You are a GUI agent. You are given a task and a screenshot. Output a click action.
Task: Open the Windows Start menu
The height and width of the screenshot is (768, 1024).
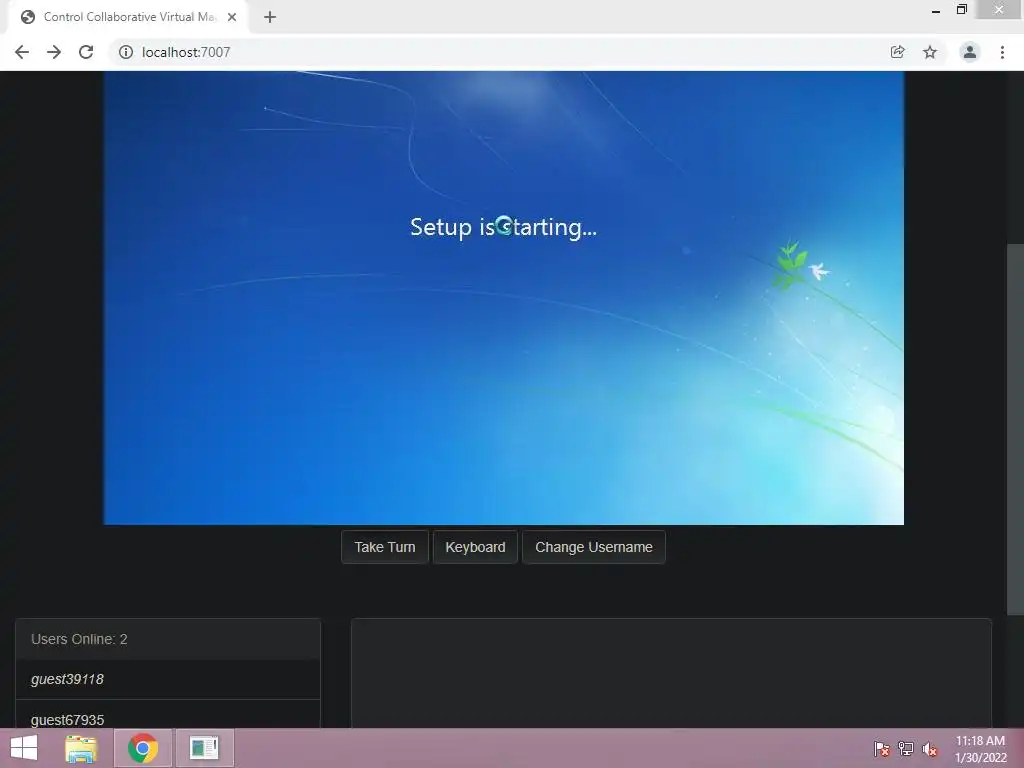(24, 748)
